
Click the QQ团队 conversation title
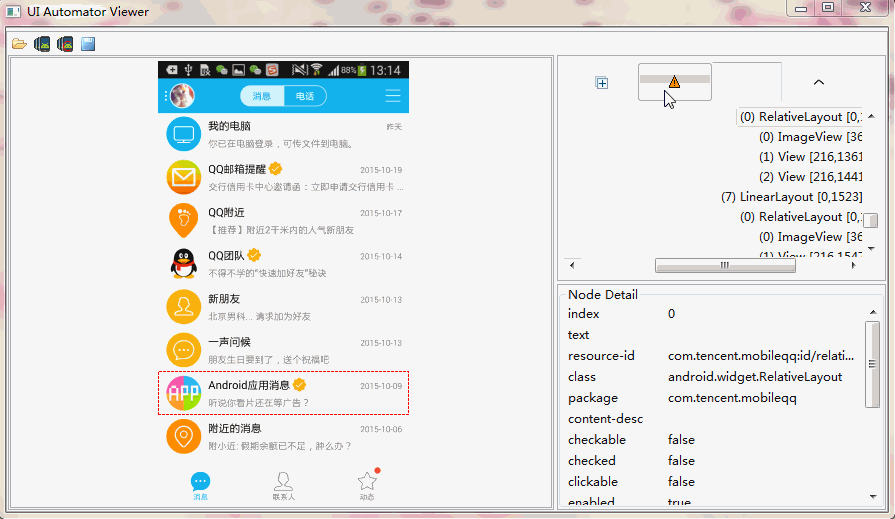point(226,255)
